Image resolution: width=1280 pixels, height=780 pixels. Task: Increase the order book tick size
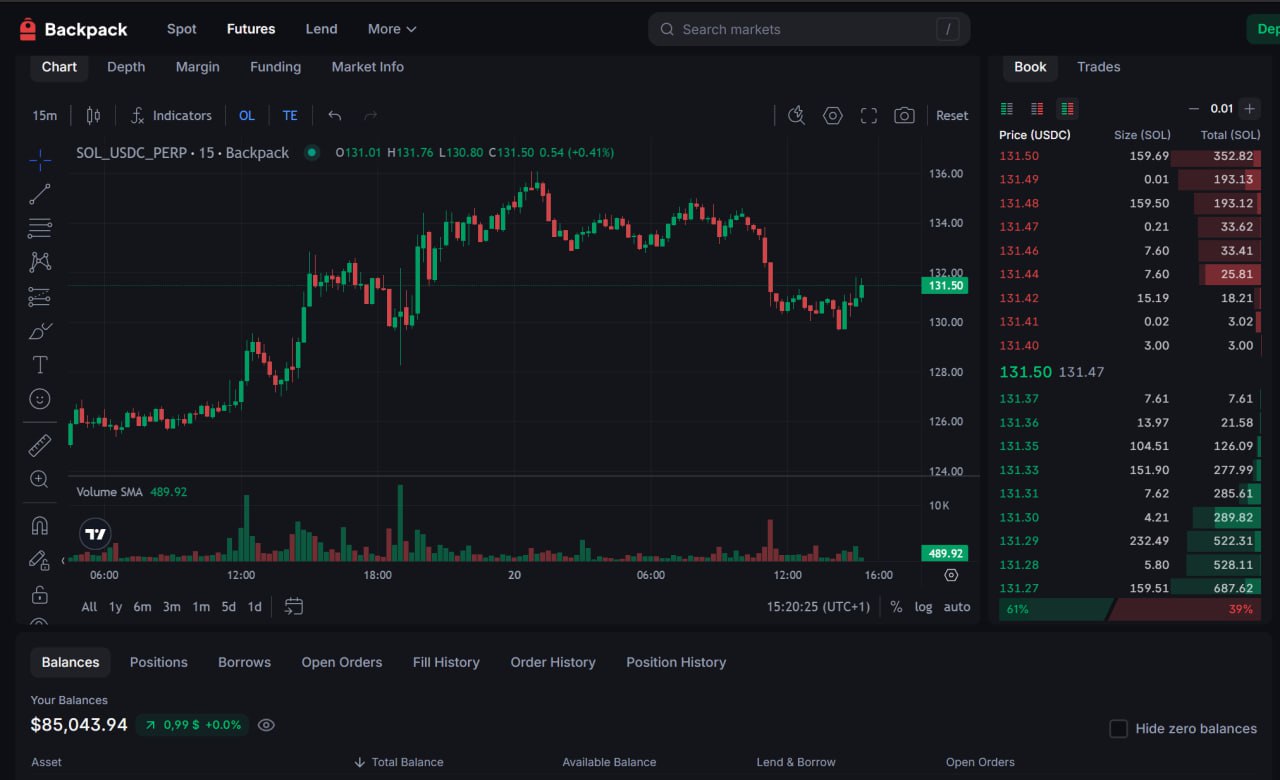pos(1249,108)
